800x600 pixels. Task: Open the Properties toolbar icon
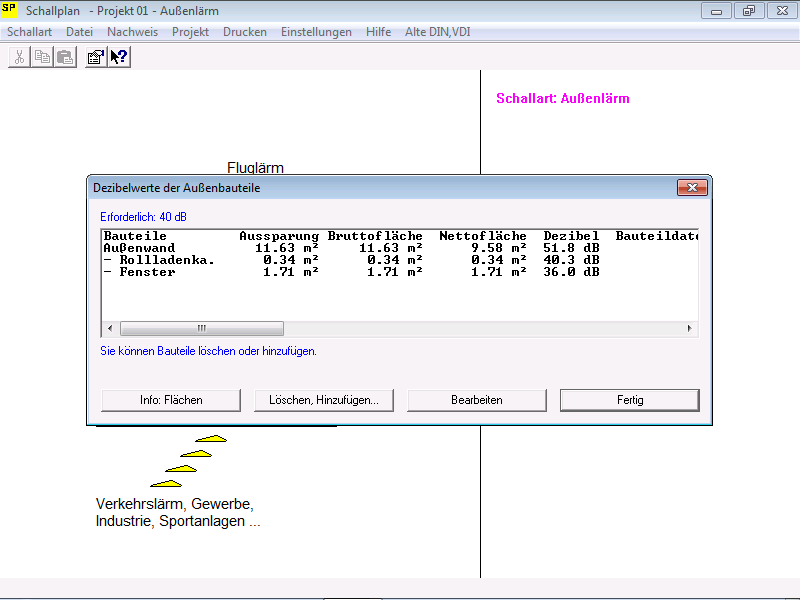tap(96, 57)
